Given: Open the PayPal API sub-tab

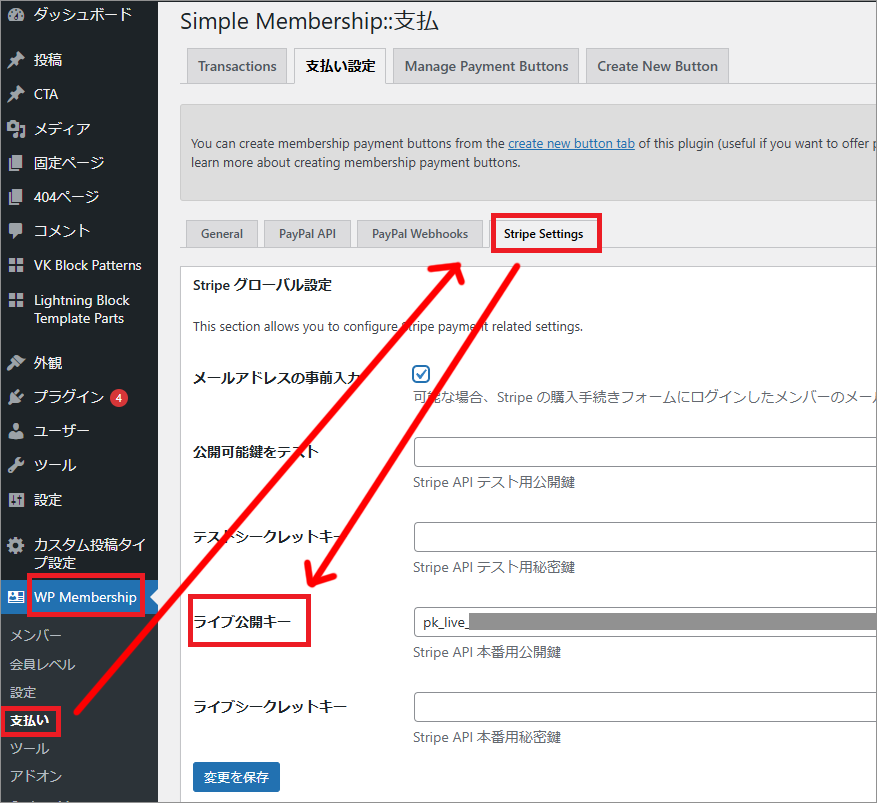Looking at the screenshot, I should click(307, 234).
